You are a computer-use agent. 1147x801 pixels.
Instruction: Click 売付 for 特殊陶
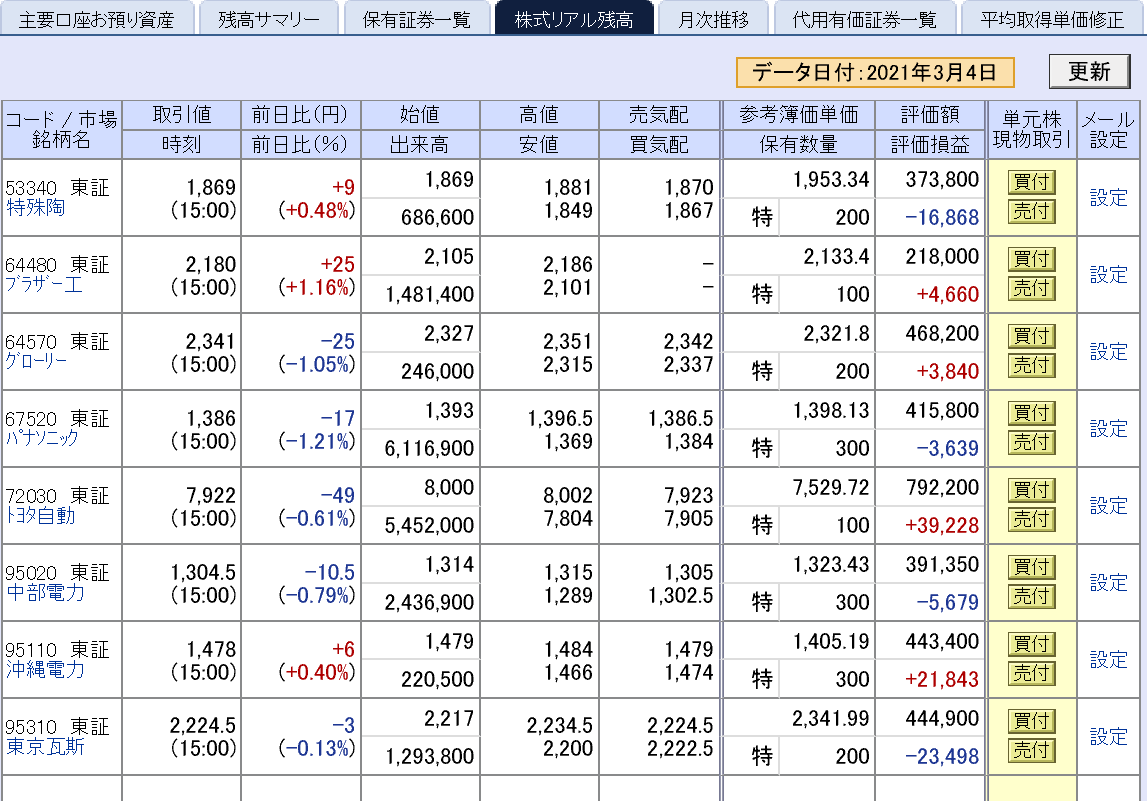[x=1031, y=211]
